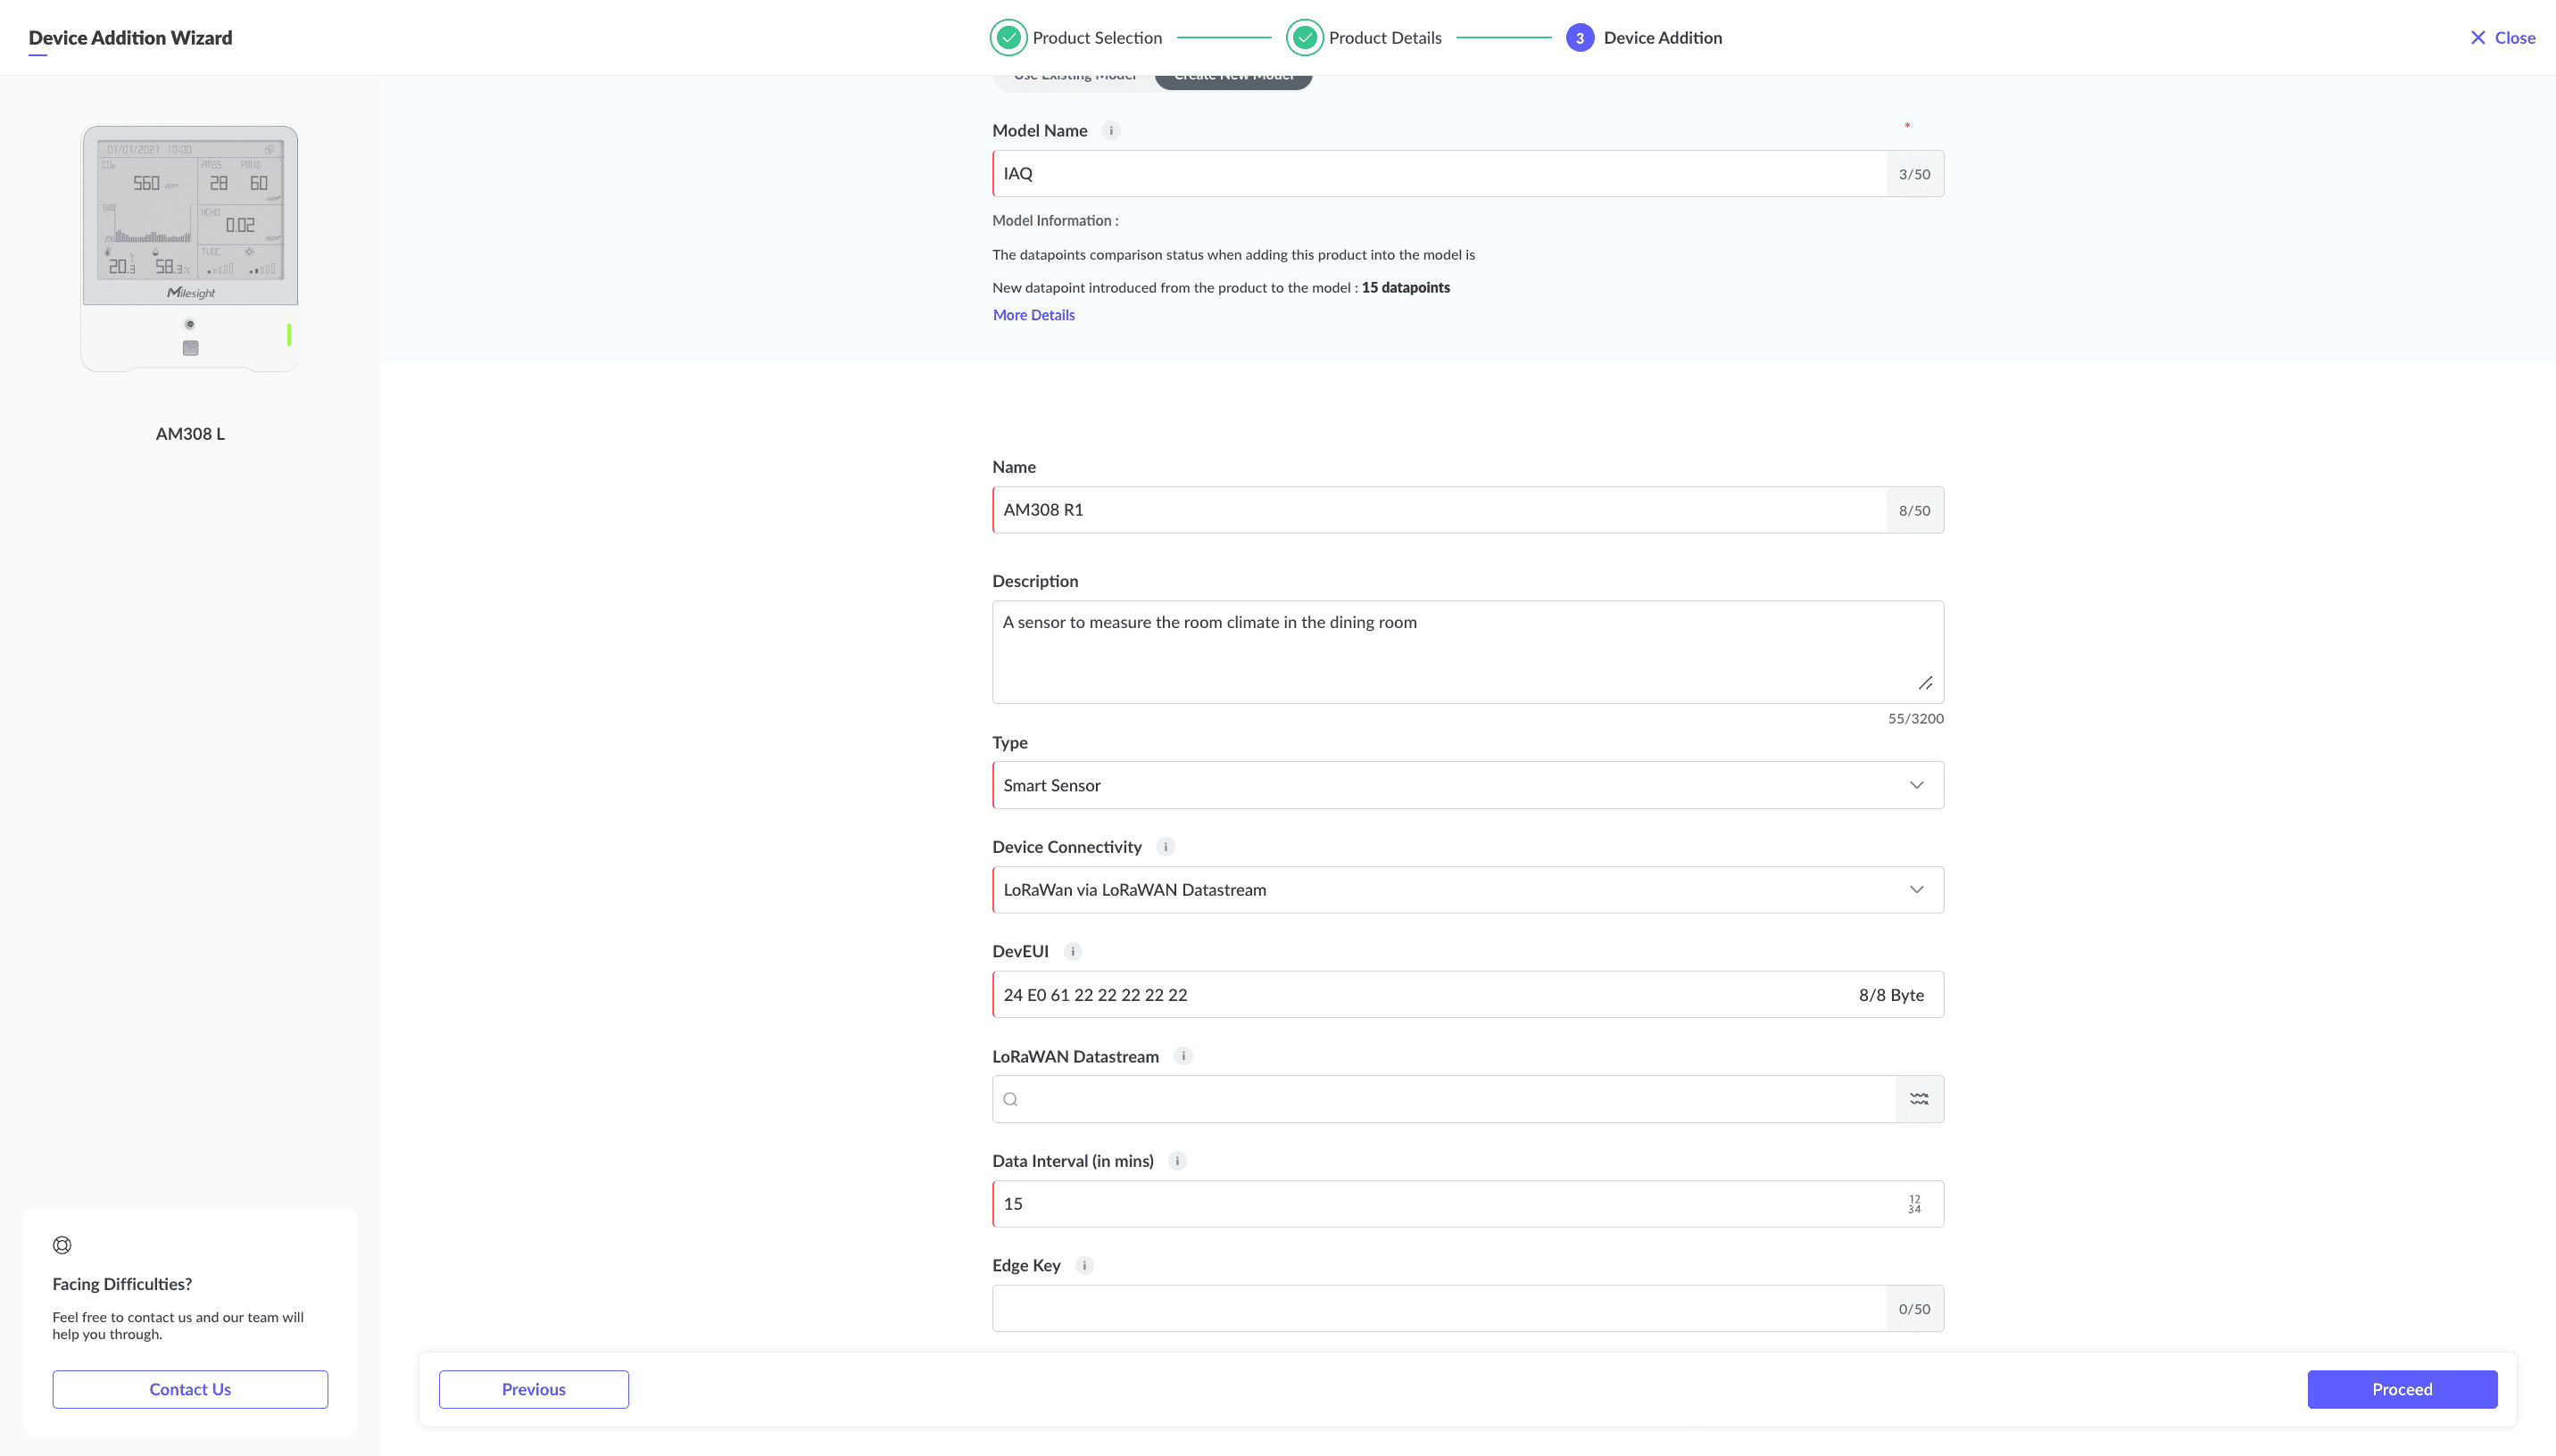Click the Edge Key info icon
This screenshot has height=1456, width=2556.
1084,1265
